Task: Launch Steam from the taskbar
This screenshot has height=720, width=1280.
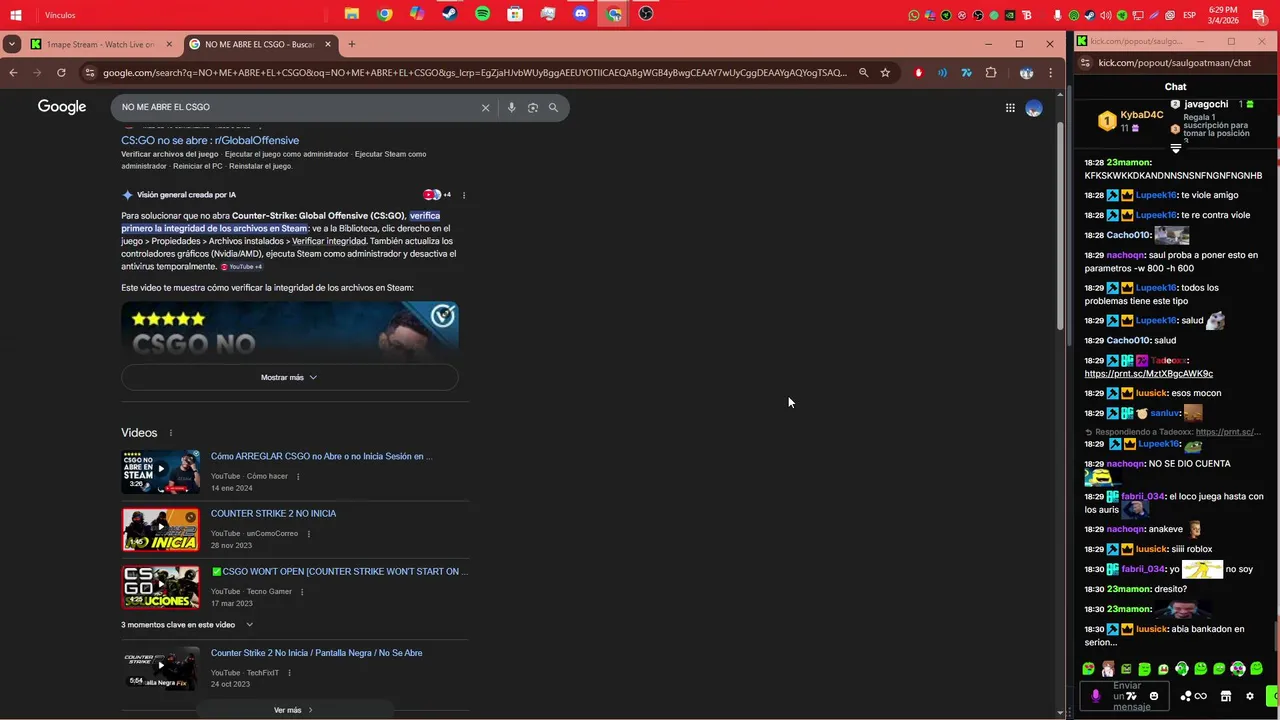Action: point(450,14)
